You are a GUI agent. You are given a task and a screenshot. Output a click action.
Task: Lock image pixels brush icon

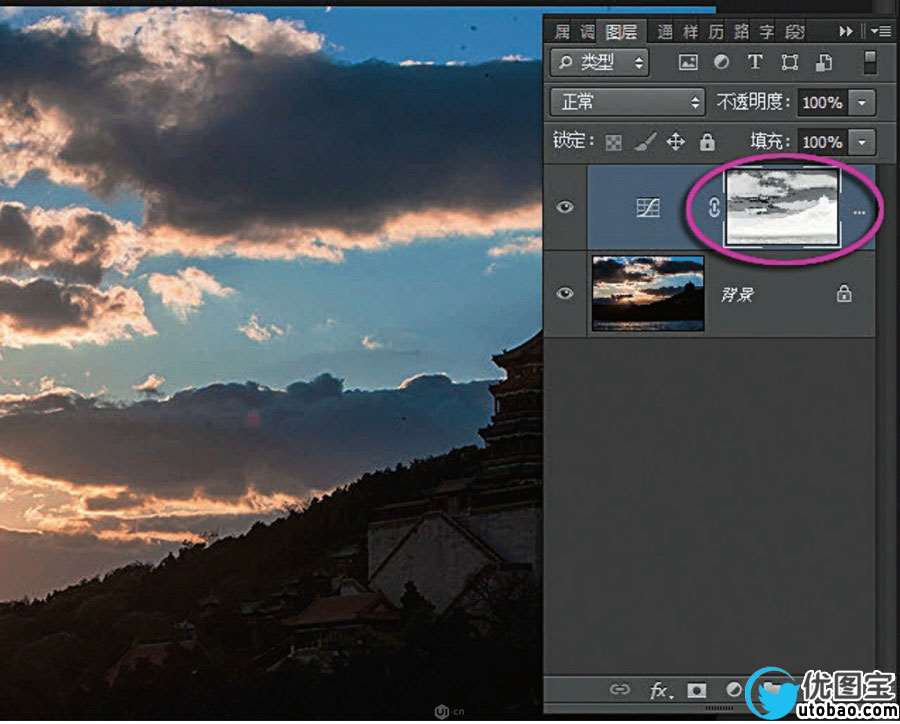[645, 142]
